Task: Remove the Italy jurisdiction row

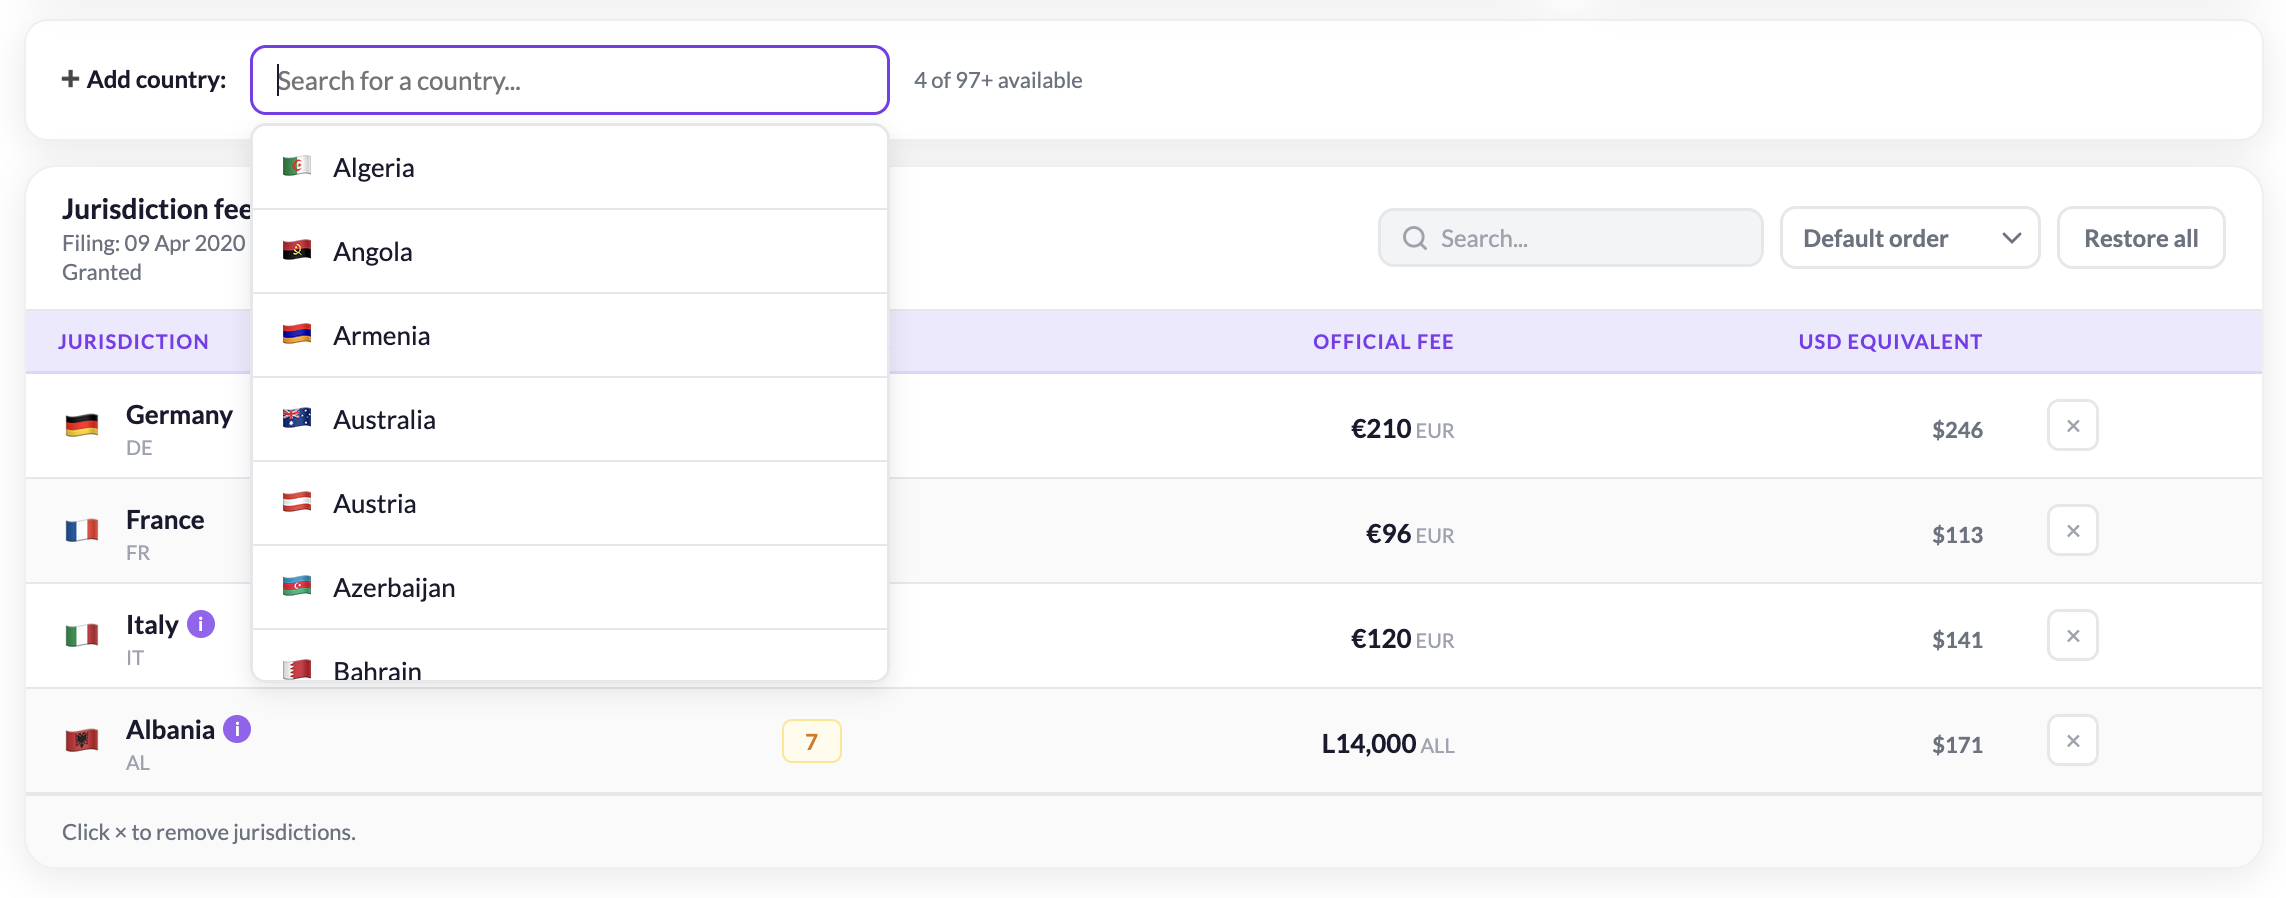Action: [x=2072, y=636]
